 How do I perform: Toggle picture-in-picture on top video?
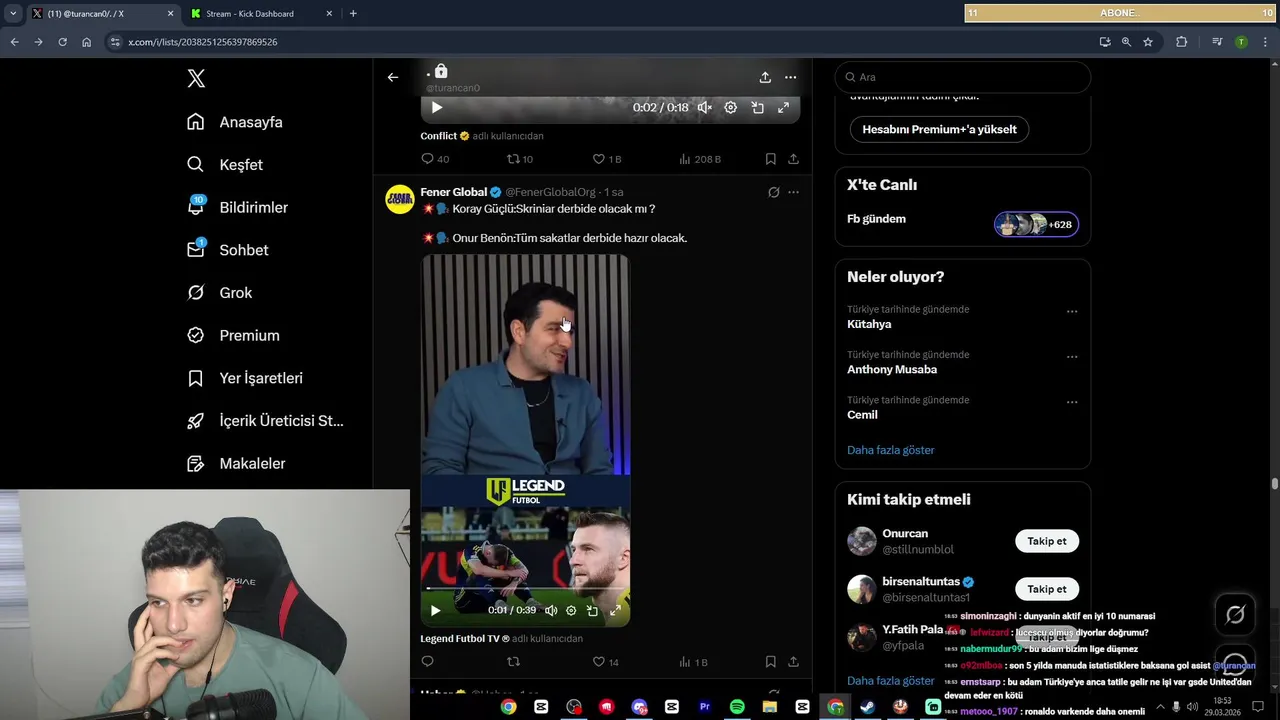pyautogui.click(x=757, y=107)
